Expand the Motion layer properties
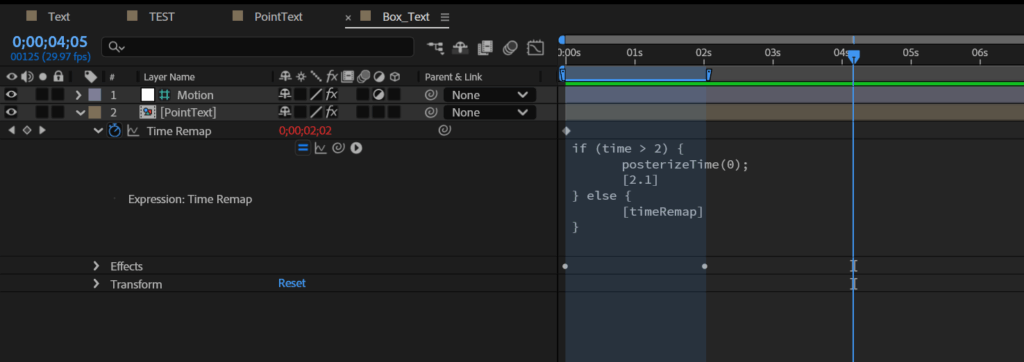Viewport: 1024px width, 362px height. click(79, 95)
